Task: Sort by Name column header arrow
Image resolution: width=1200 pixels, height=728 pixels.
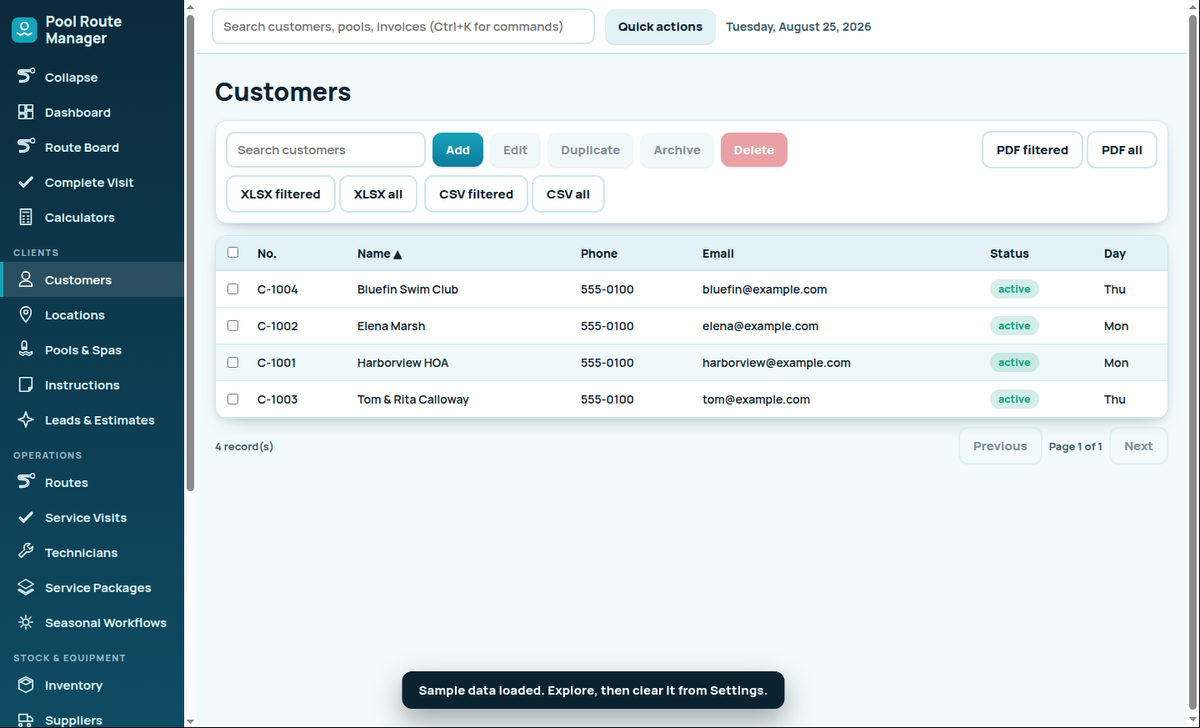Action: (x=397, y=254)
